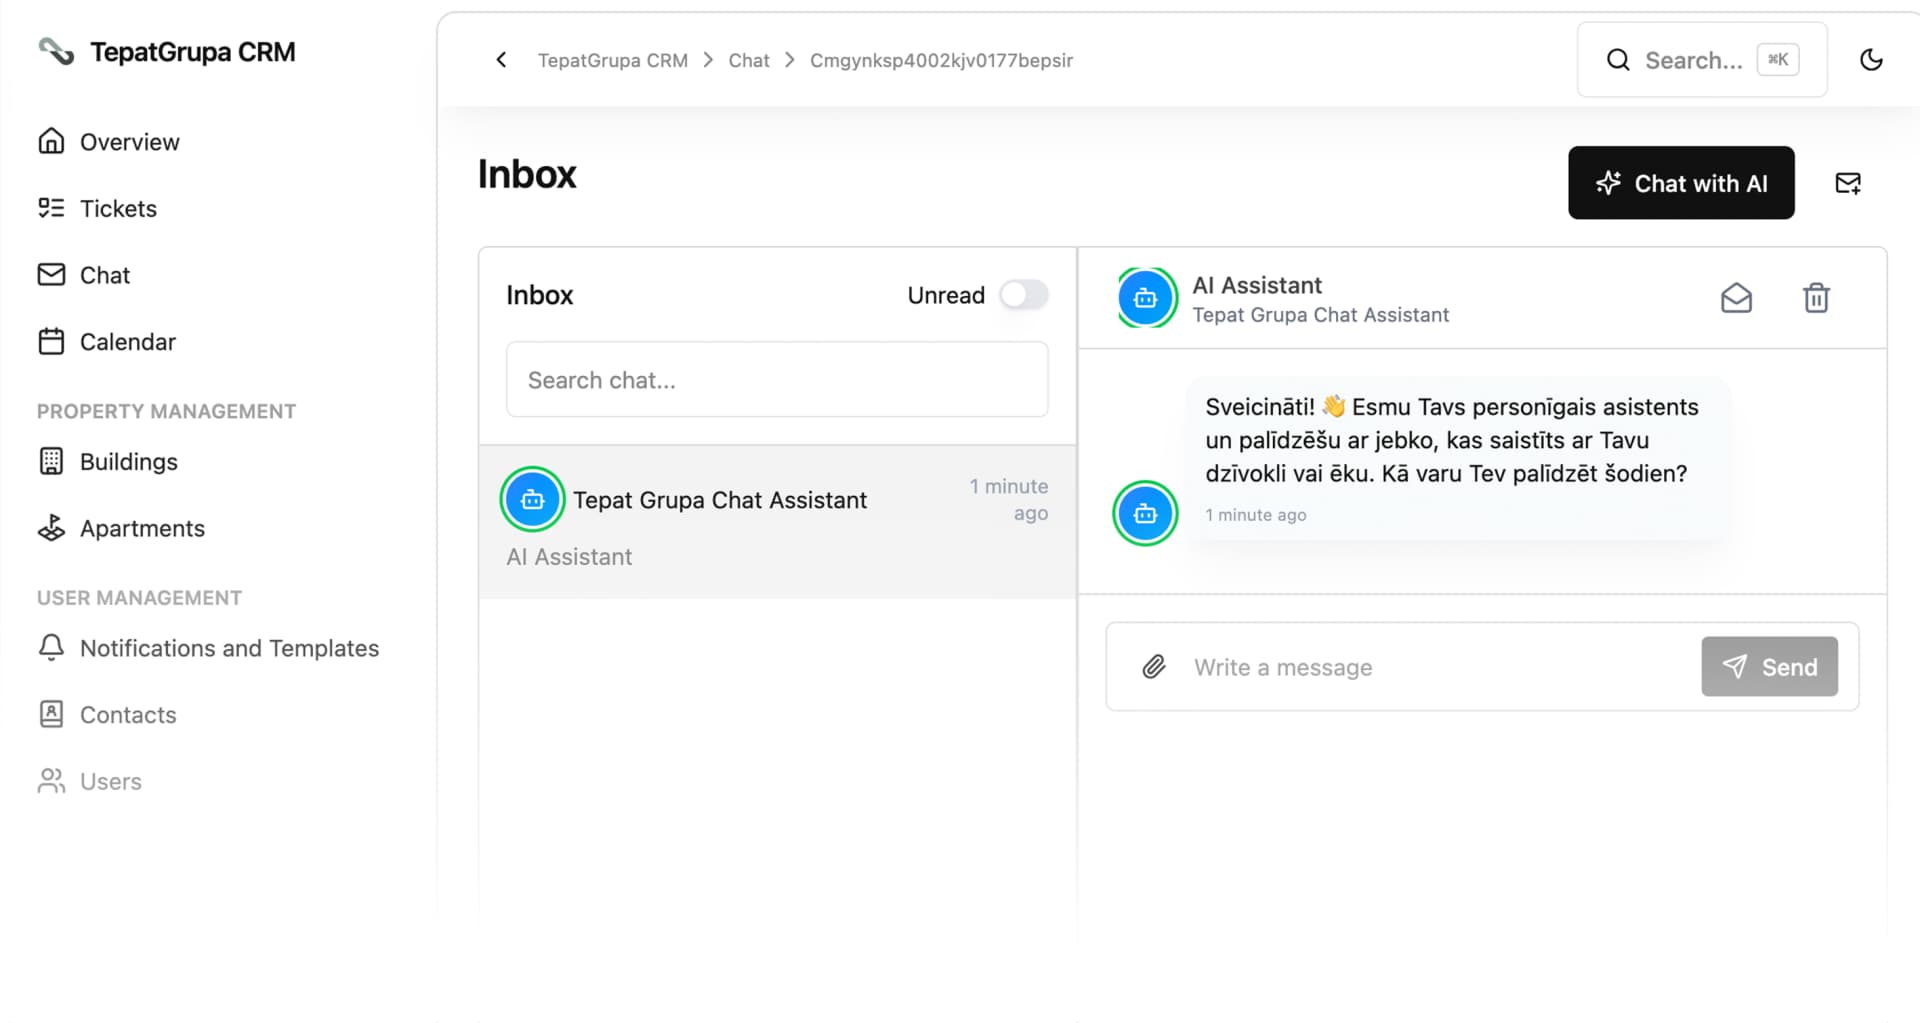The image size is (1920, 1023).
Task: Toggle dark mode with moon icon
Action: tap(1870, 60)
